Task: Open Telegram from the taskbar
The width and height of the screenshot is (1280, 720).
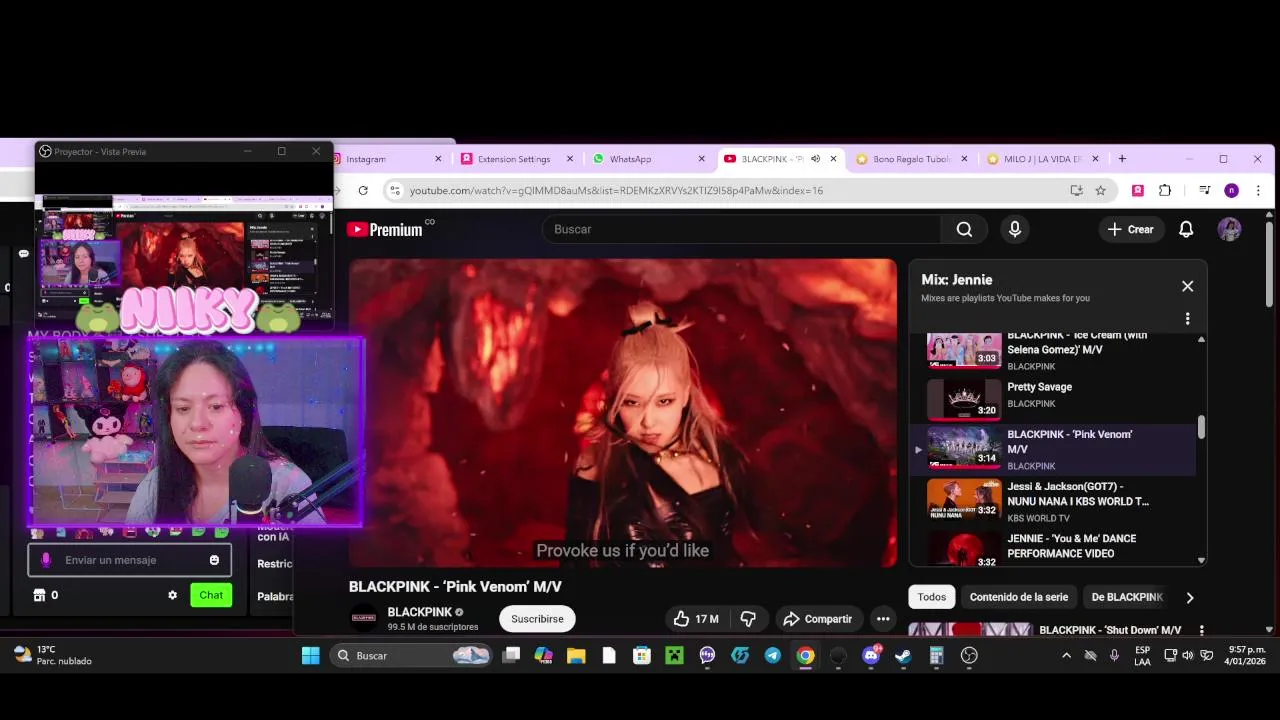Action: point(772,655)
